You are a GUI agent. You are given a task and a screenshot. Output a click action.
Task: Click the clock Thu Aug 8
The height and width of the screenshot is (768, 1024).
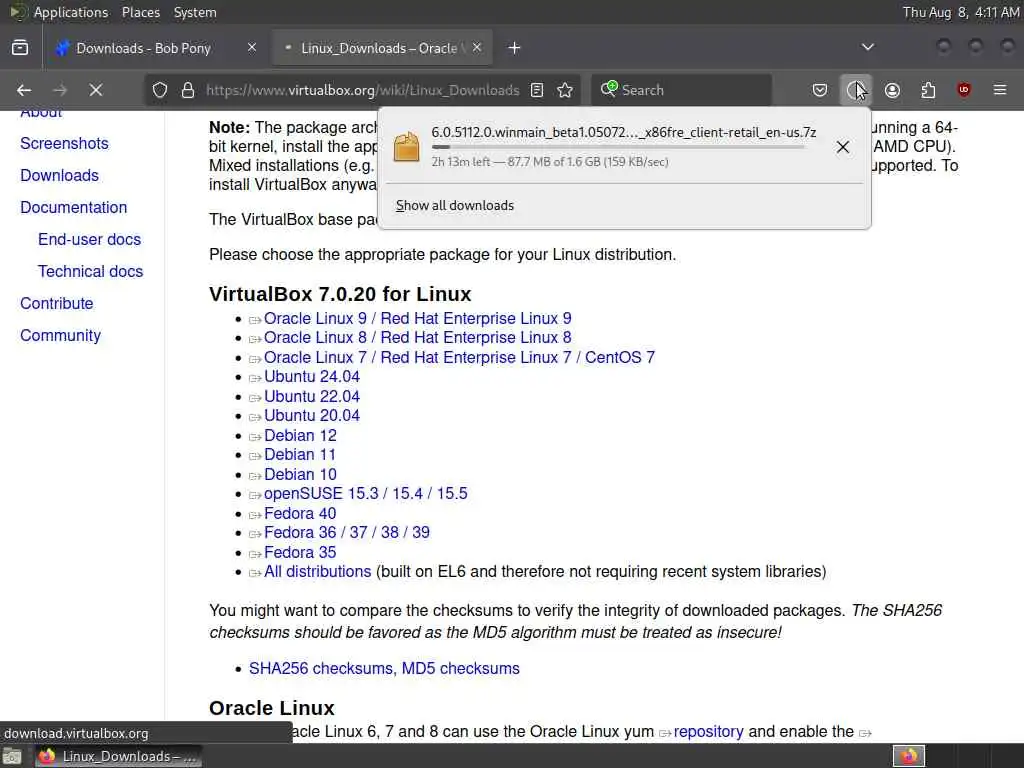click(961, 12)
